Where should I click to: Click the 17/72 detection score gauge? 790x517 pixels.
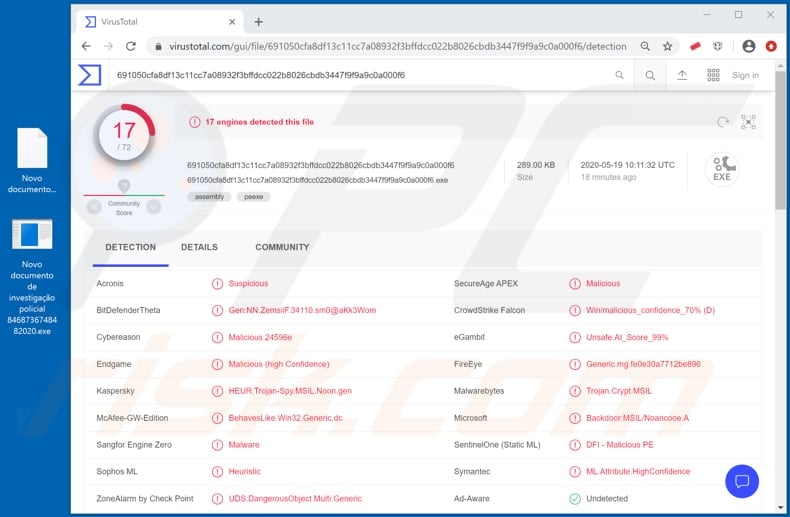[124, 134]
